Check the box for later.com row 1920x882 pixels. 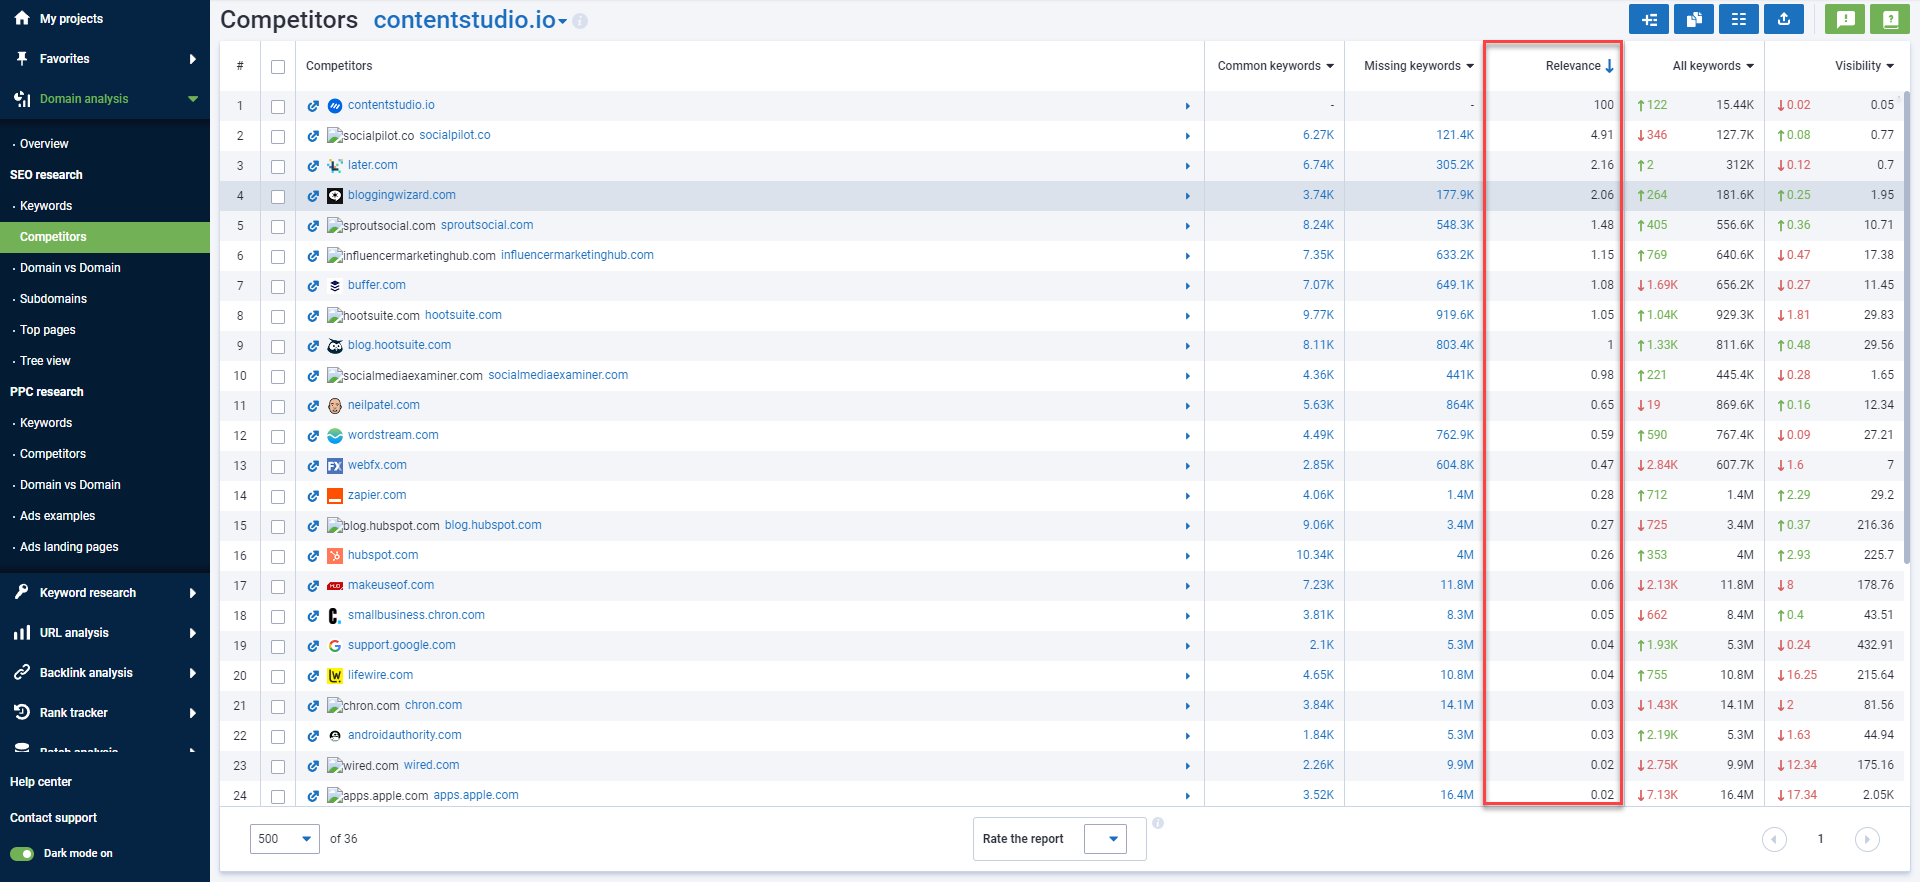click(278, 166)
